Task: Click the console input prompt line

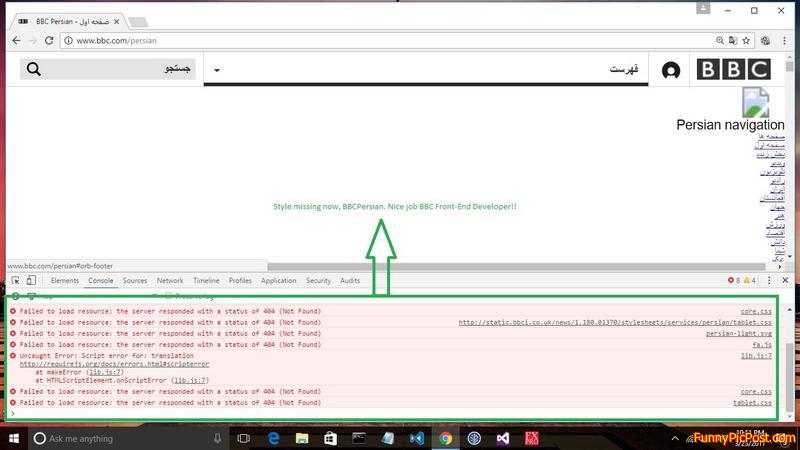Action: point(393,413)
